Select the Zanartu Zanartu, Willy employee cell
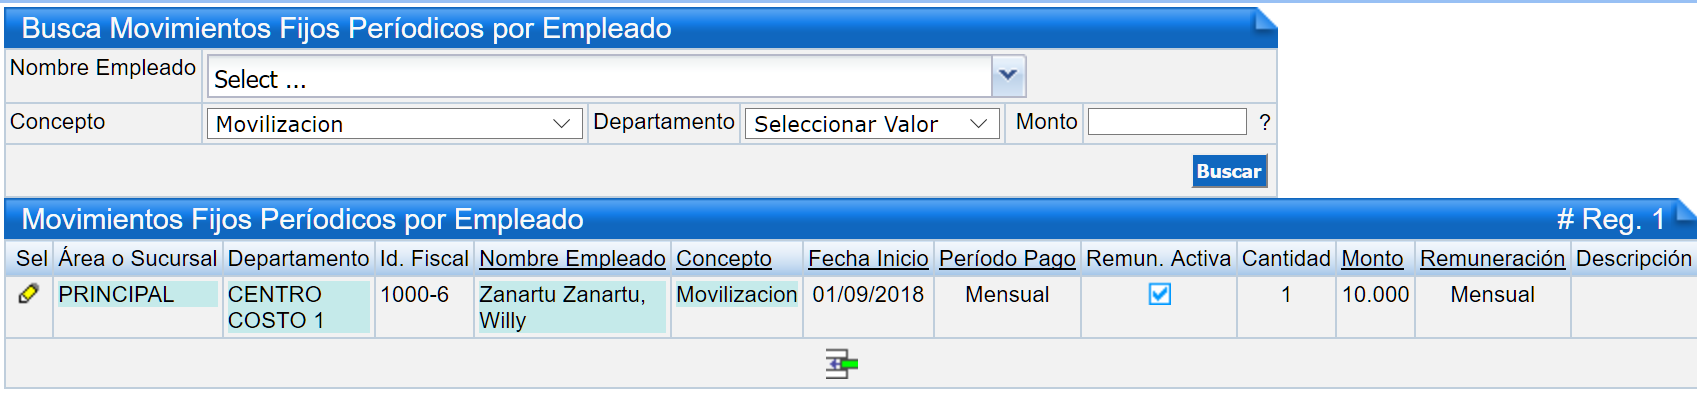This screenshot has width=1697, height=393. 572,307
